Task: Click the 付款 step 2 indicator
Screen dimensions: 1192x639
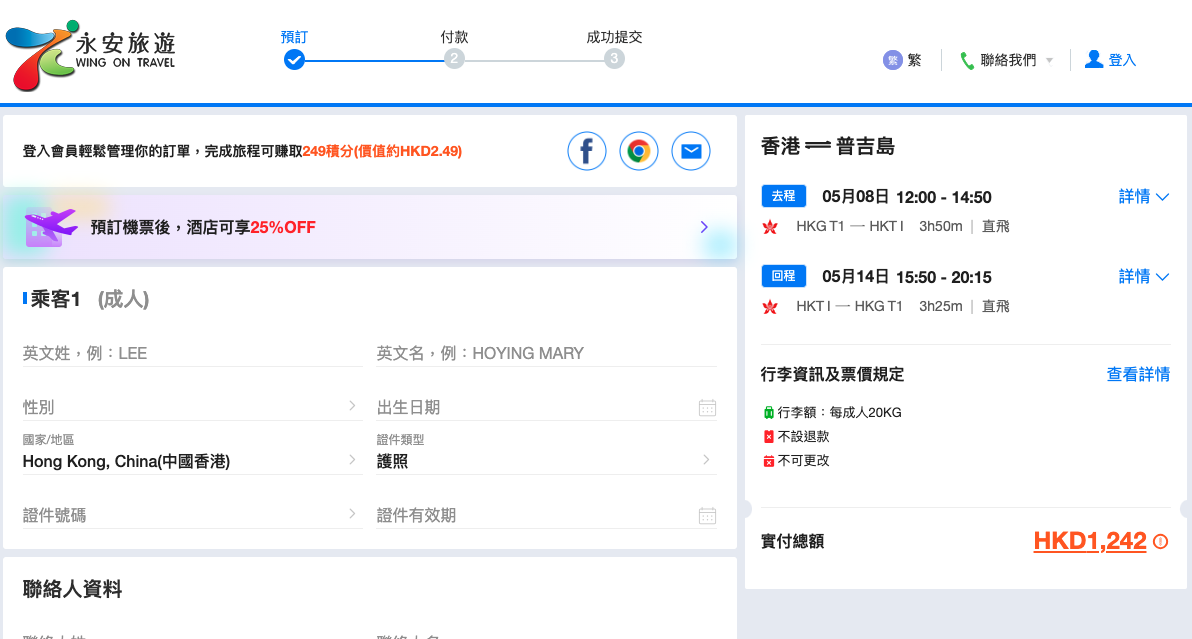Action: [x=454, y=59]
